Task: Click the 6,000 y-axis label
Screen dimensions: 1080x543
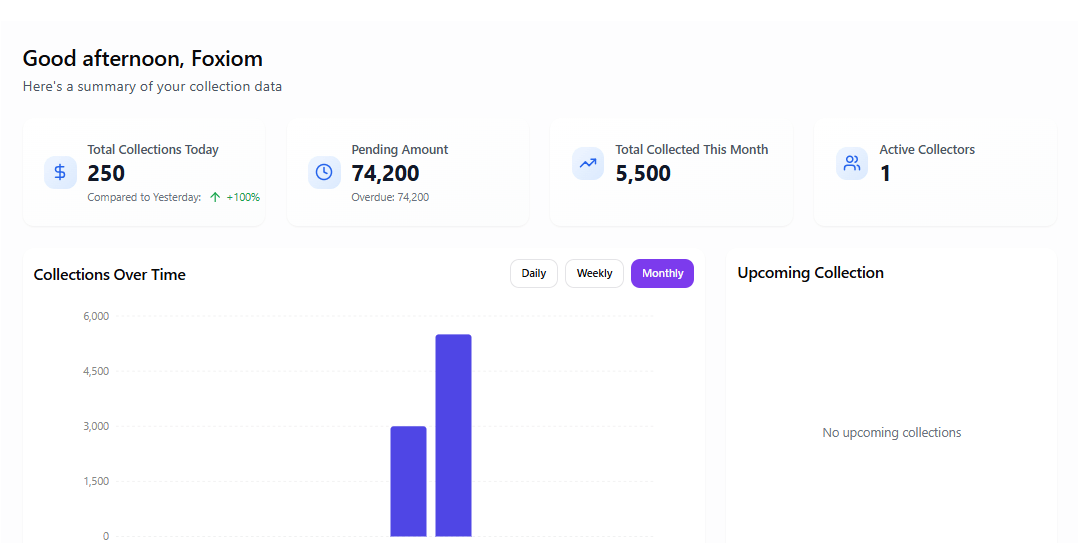Action: [95, 316]
